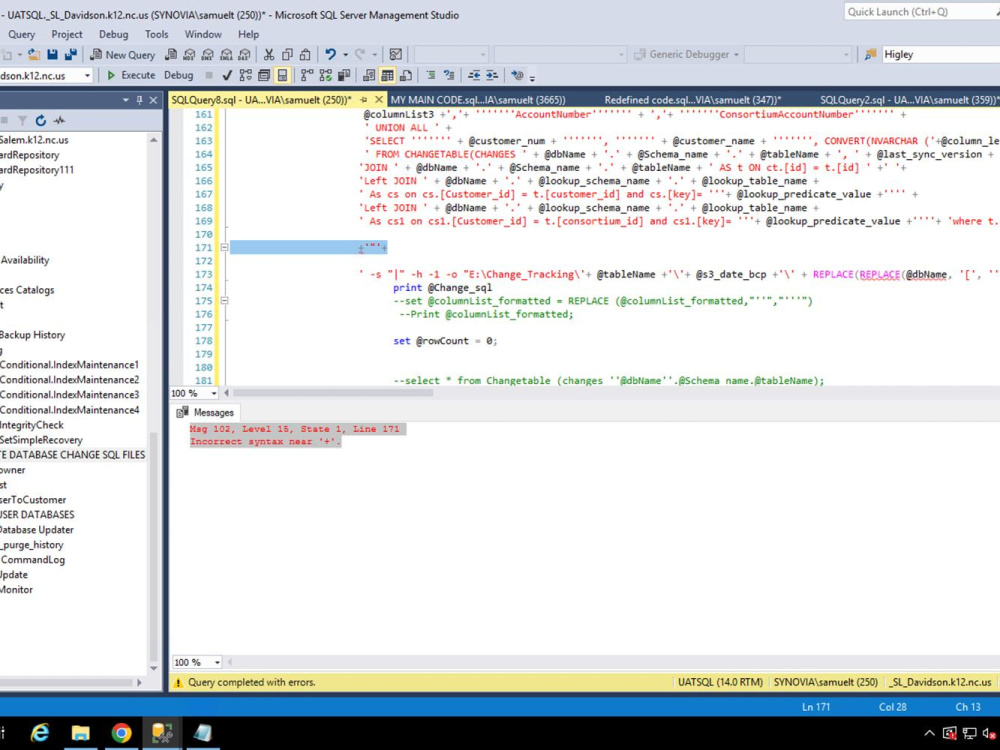Toggle Include Actual Execution Plan

click(x=307, y=75)
